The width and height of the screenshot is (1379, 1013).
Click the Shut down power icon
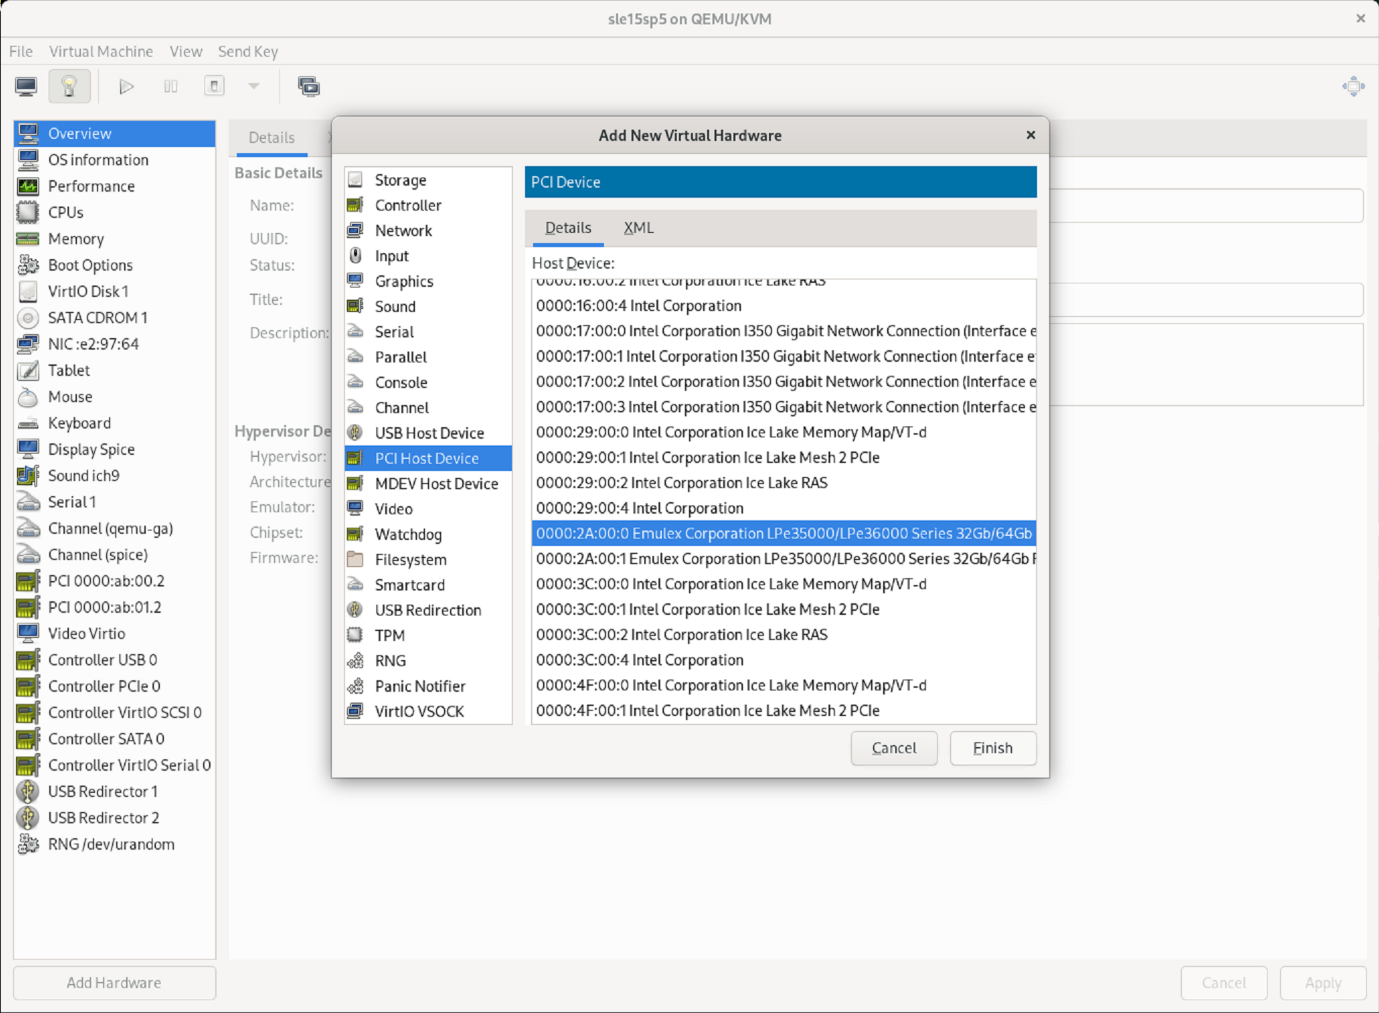click(x=214, y=87)
